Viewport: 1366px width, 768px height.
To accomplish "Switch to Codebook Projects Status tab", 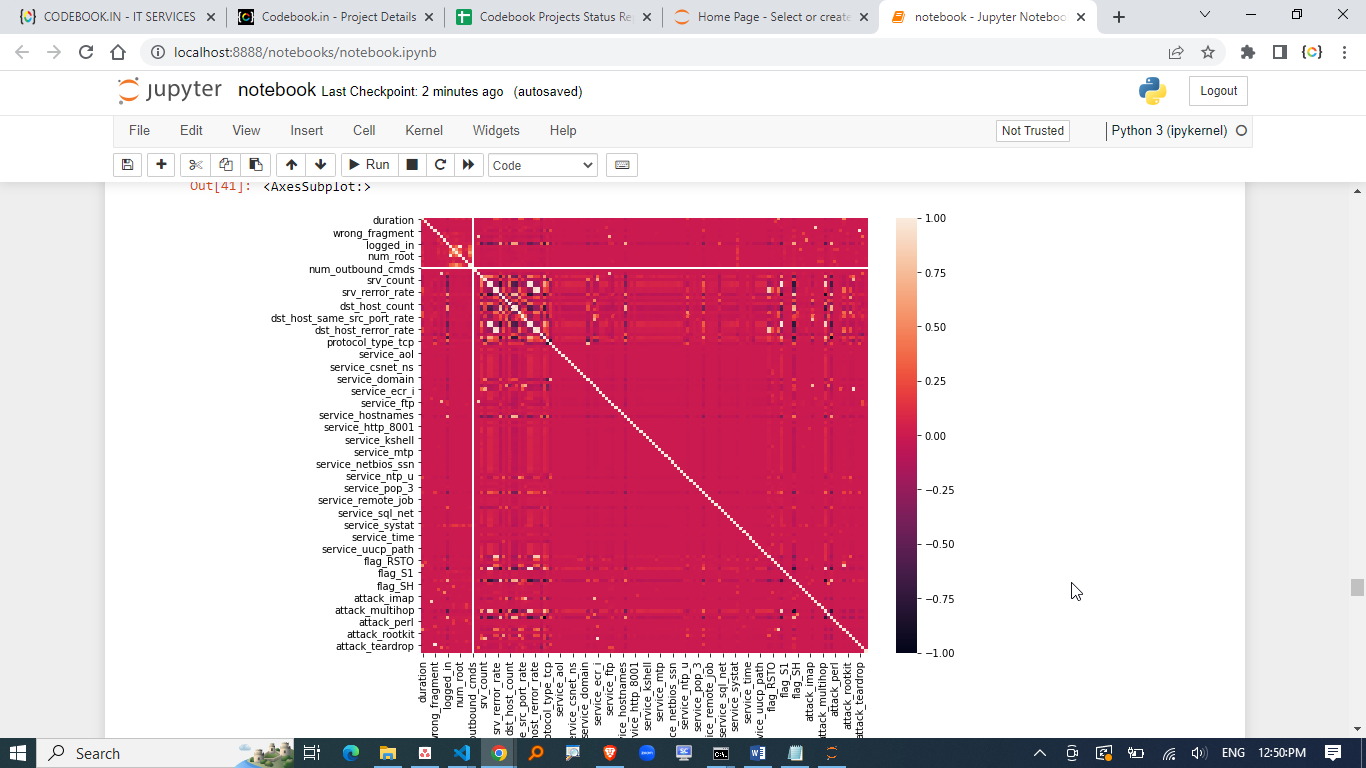I will [x=553, y=17].
